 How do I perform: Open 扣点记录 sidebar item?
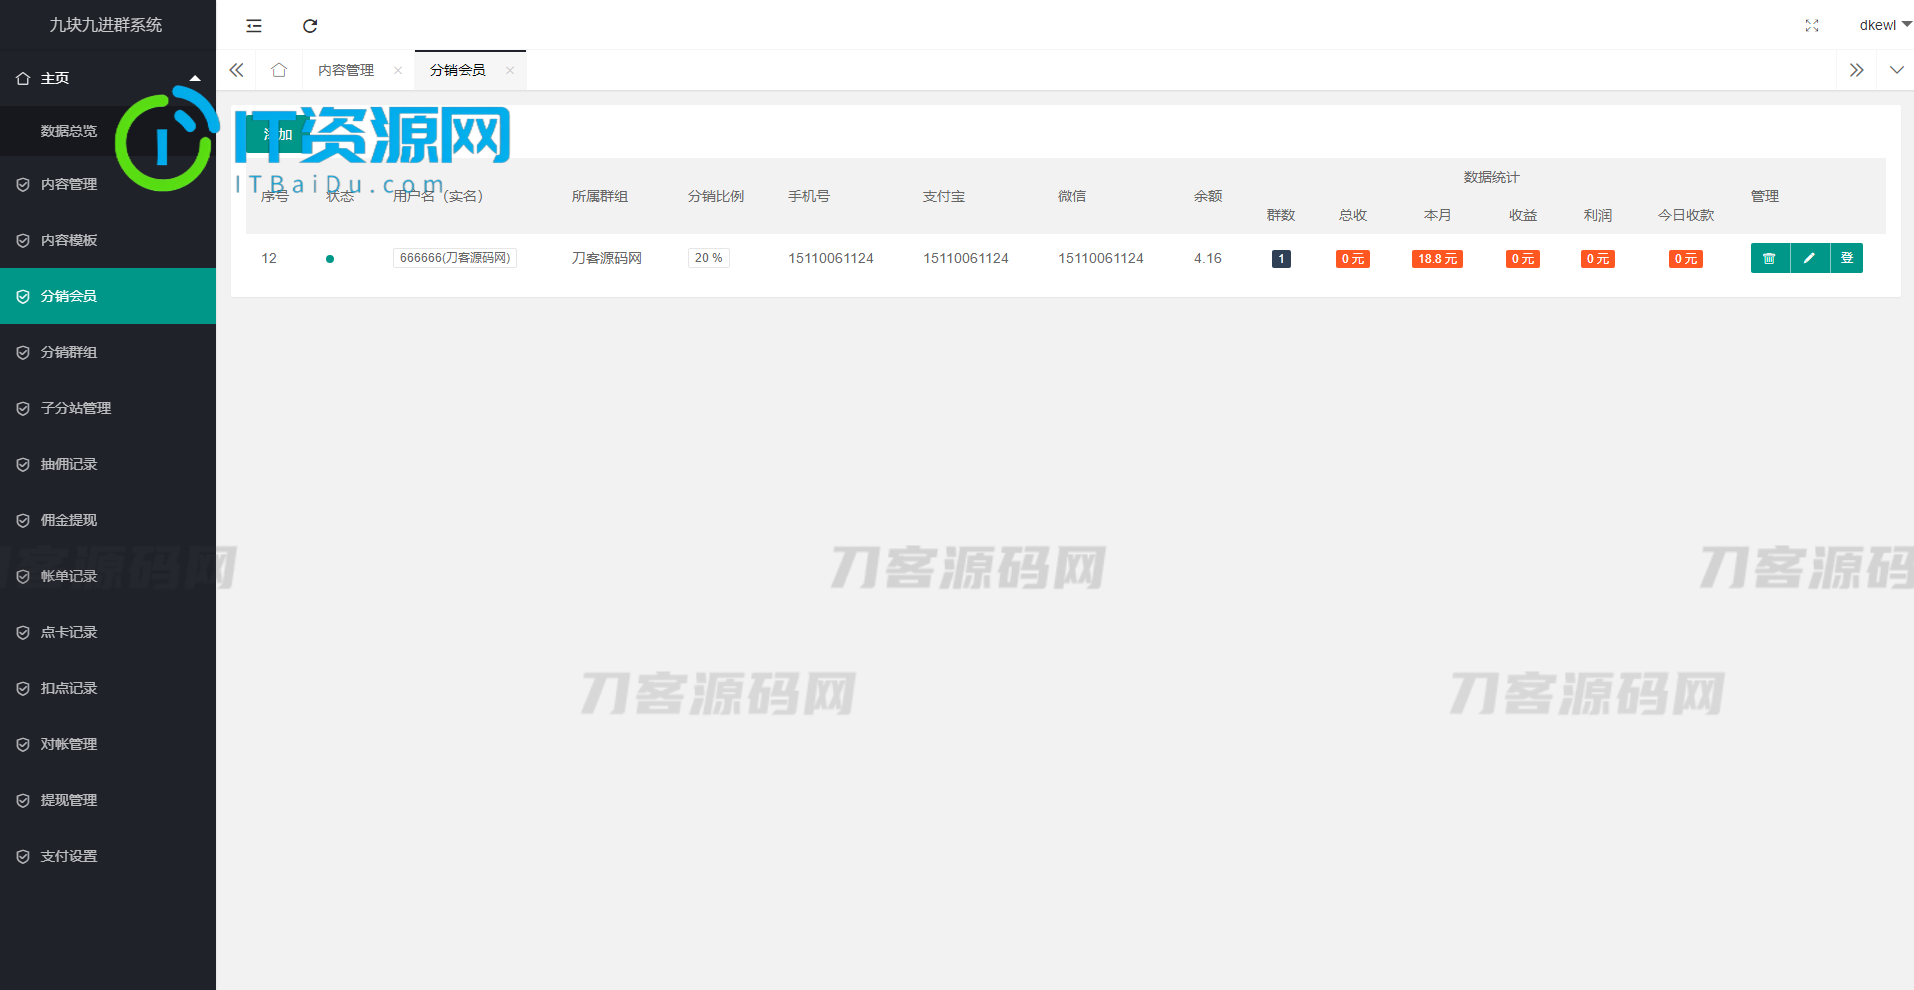click(108, 688)
